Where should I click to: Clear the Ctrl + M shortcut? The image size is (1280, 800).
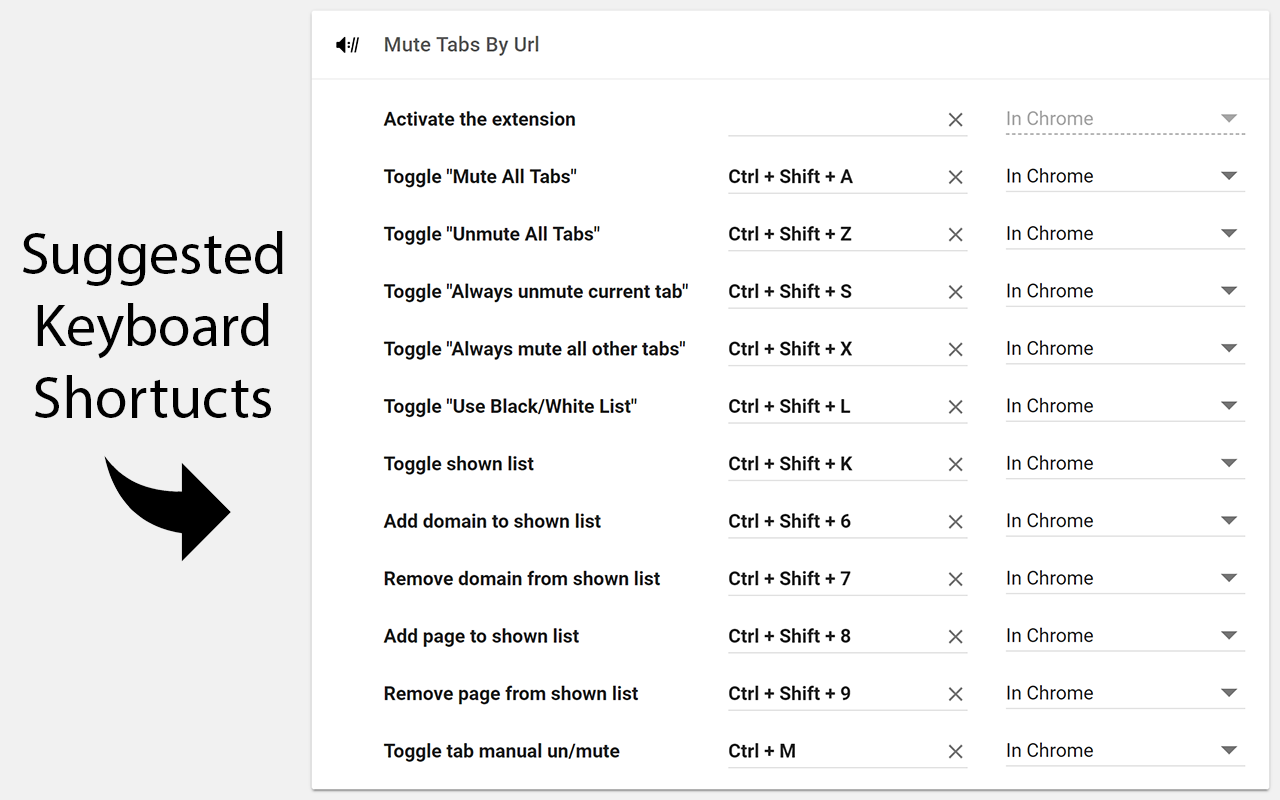955,752
